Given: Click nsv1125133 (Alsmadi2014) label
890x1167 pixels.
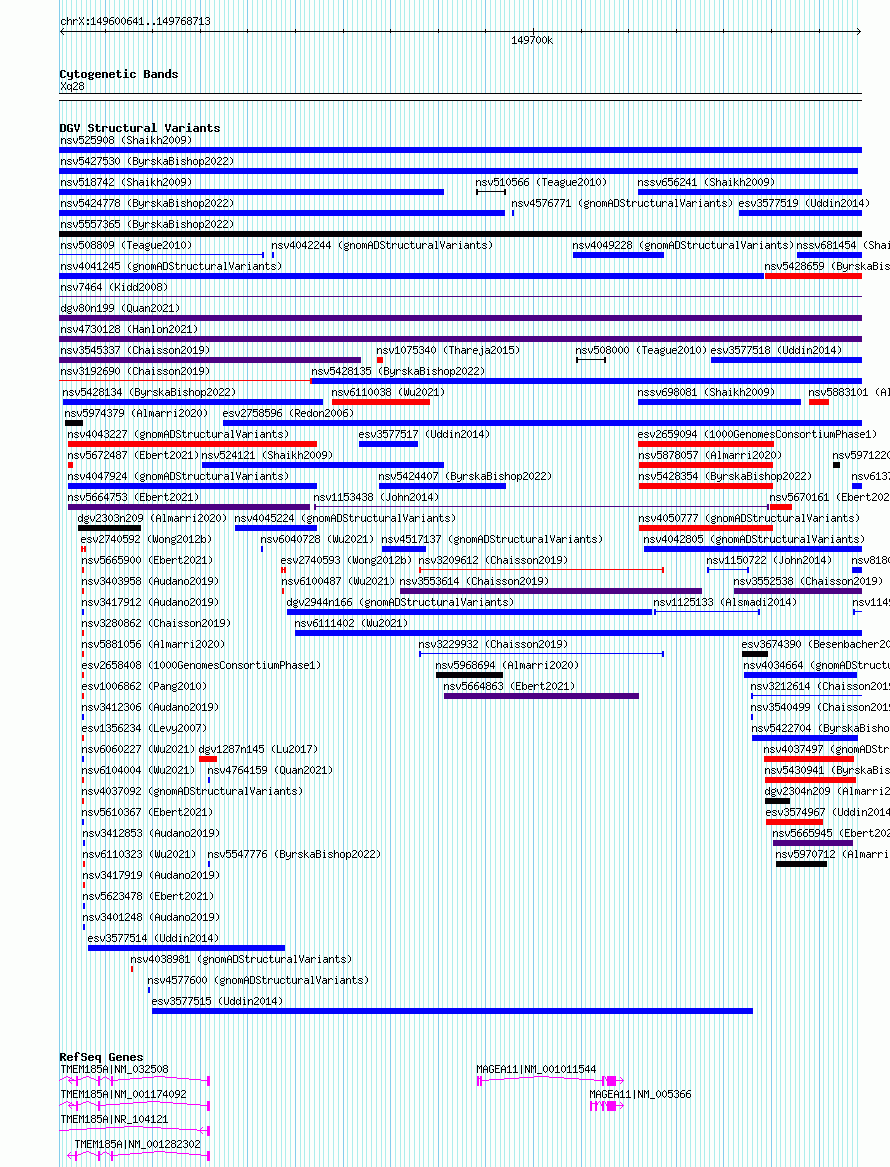Looking at the screenshot, I should point(725,601).
